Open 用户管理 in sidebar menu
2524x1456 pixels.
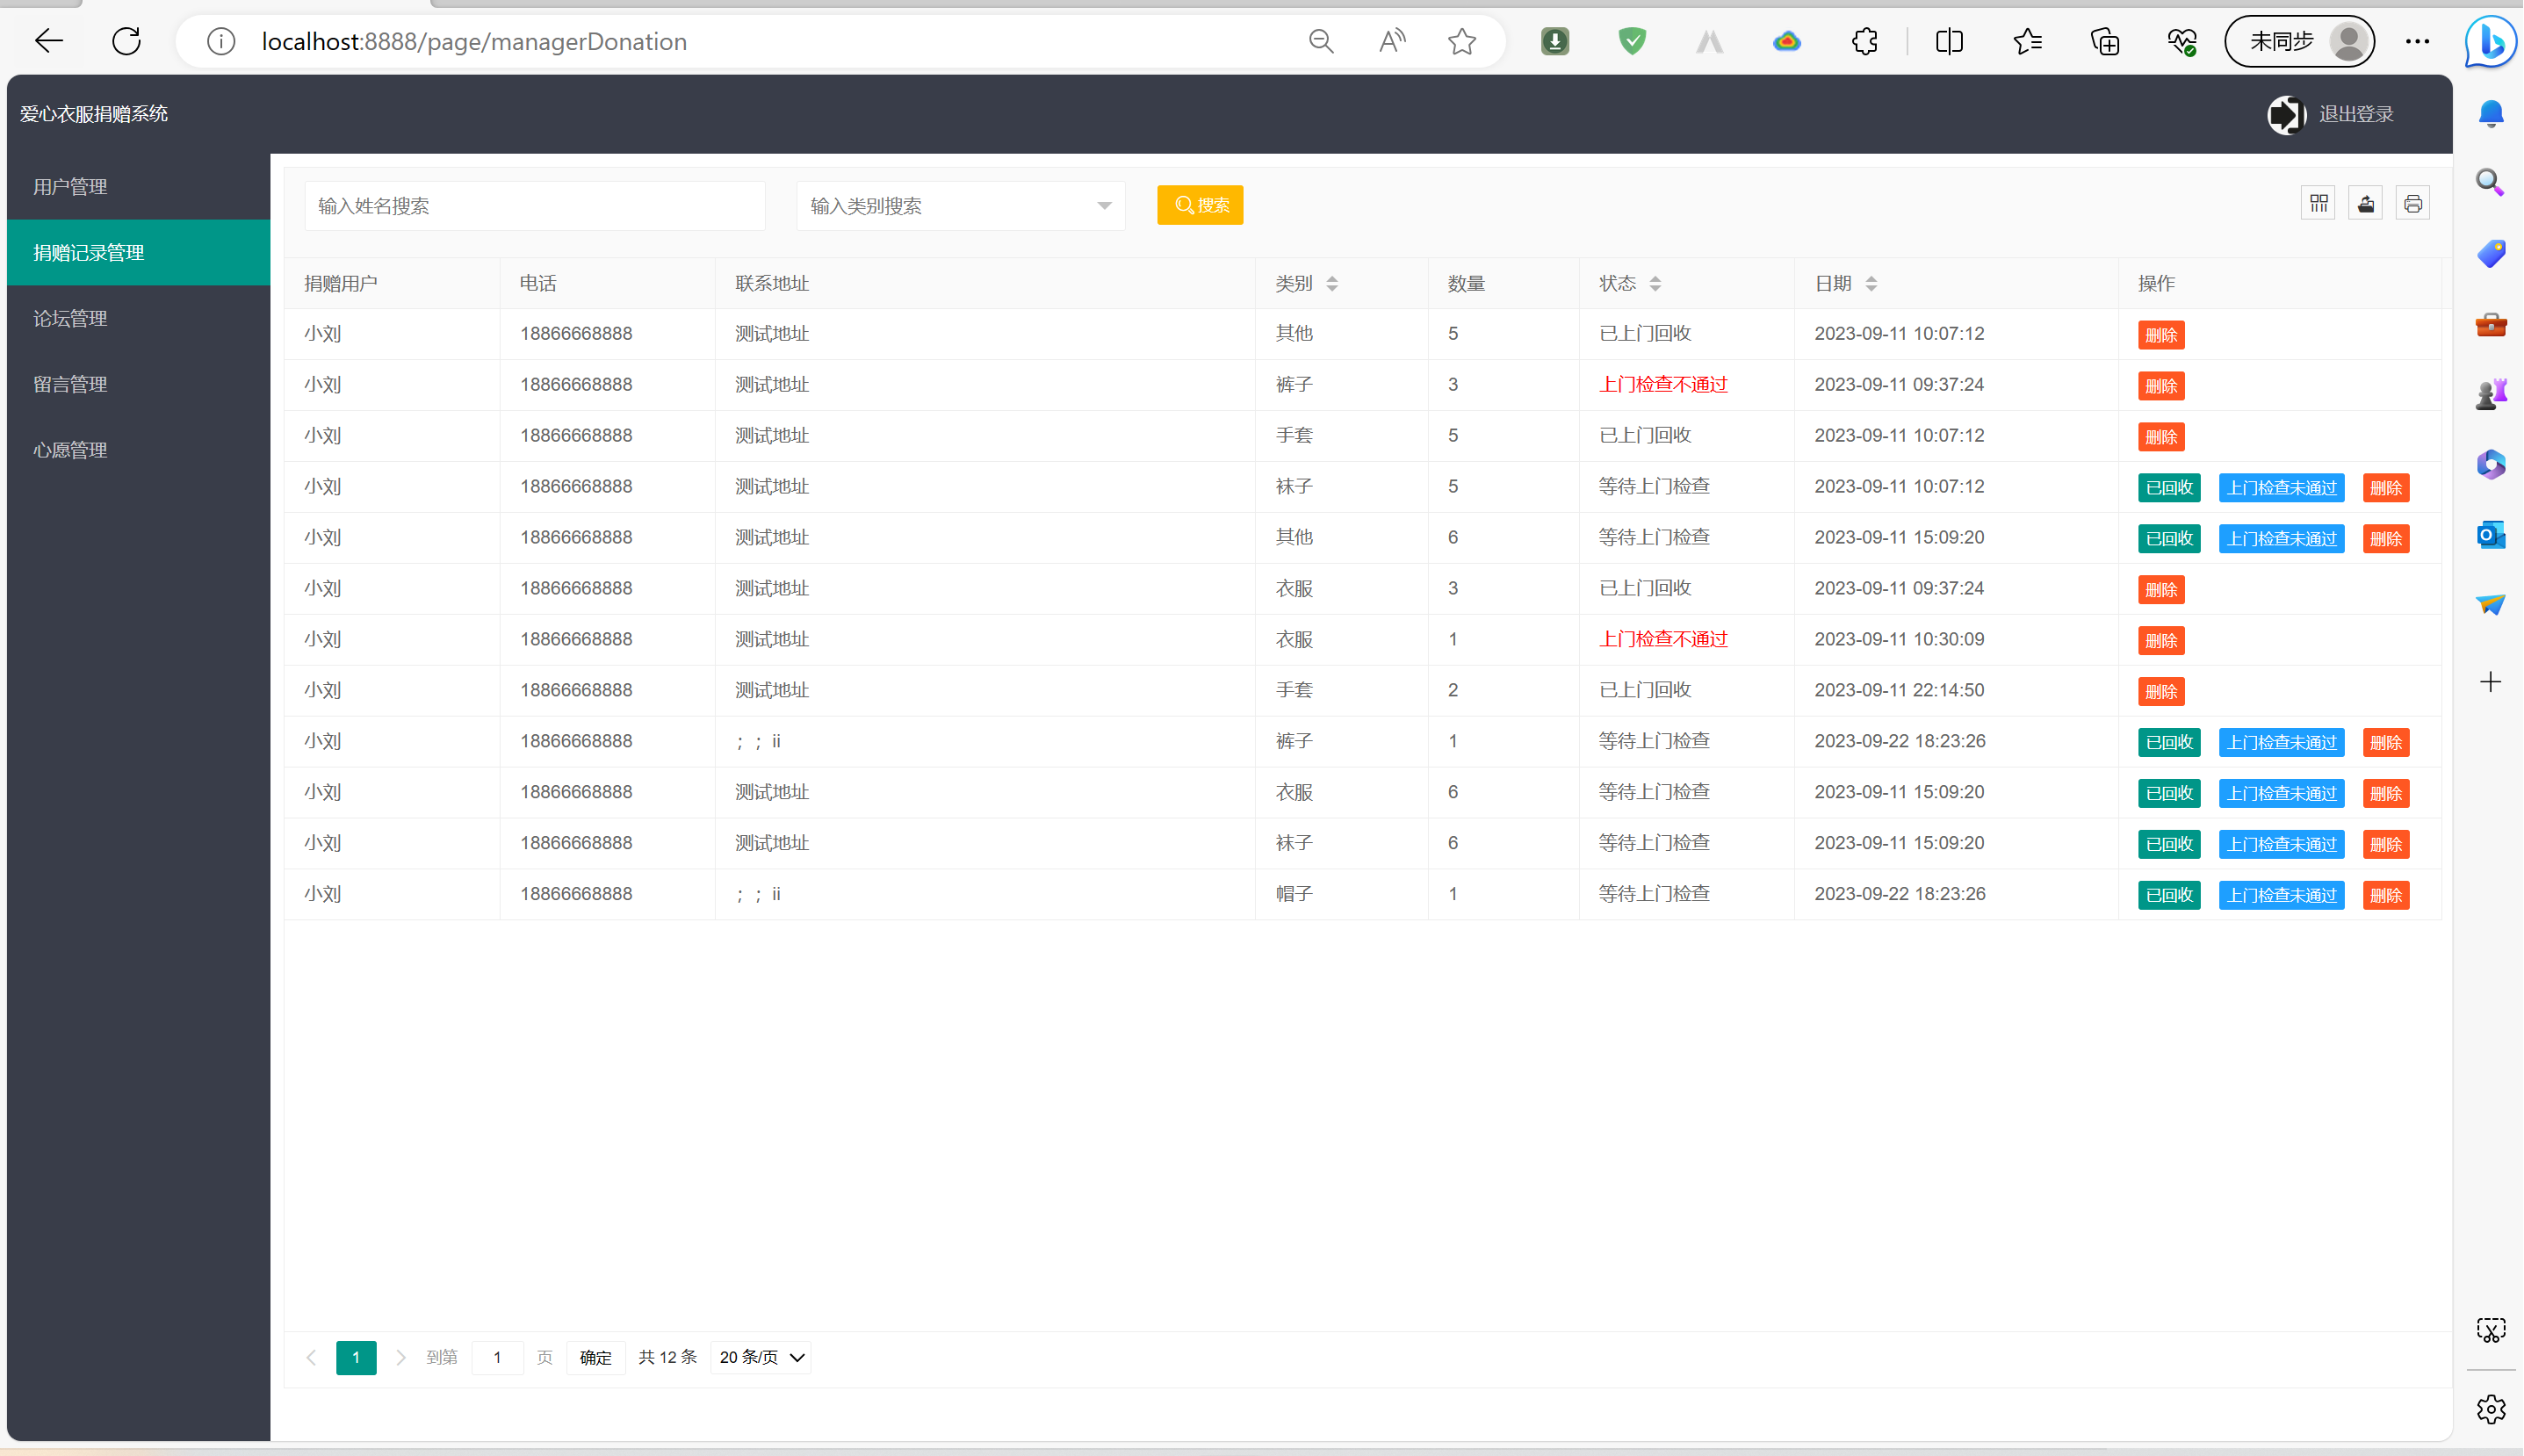[x=70, y=187]
